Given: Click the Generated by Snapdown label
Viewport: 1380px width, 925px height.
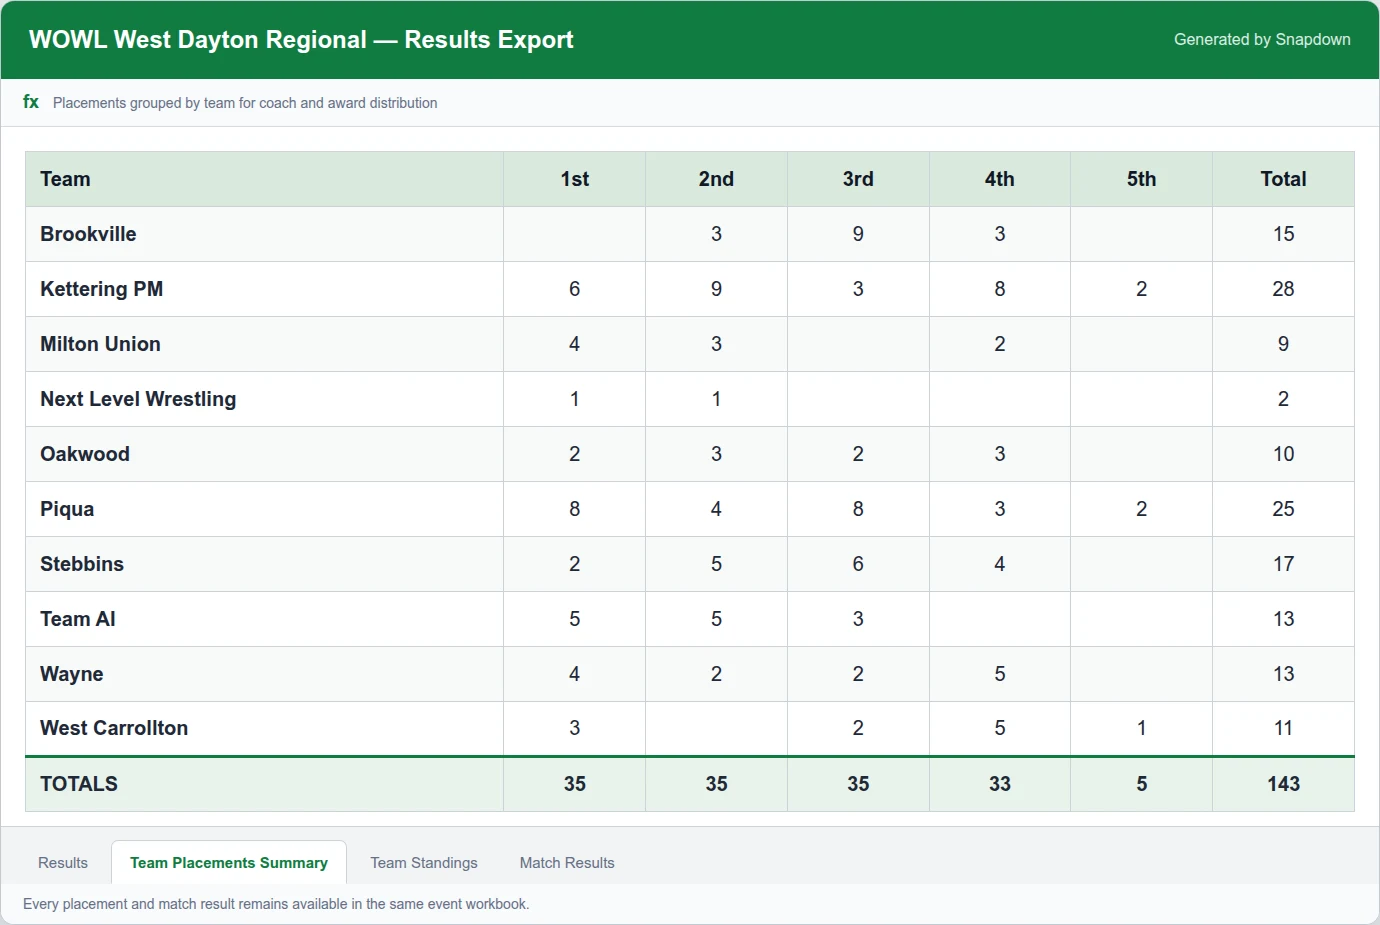Looking at the screenshot, I should pos(1262,39).
